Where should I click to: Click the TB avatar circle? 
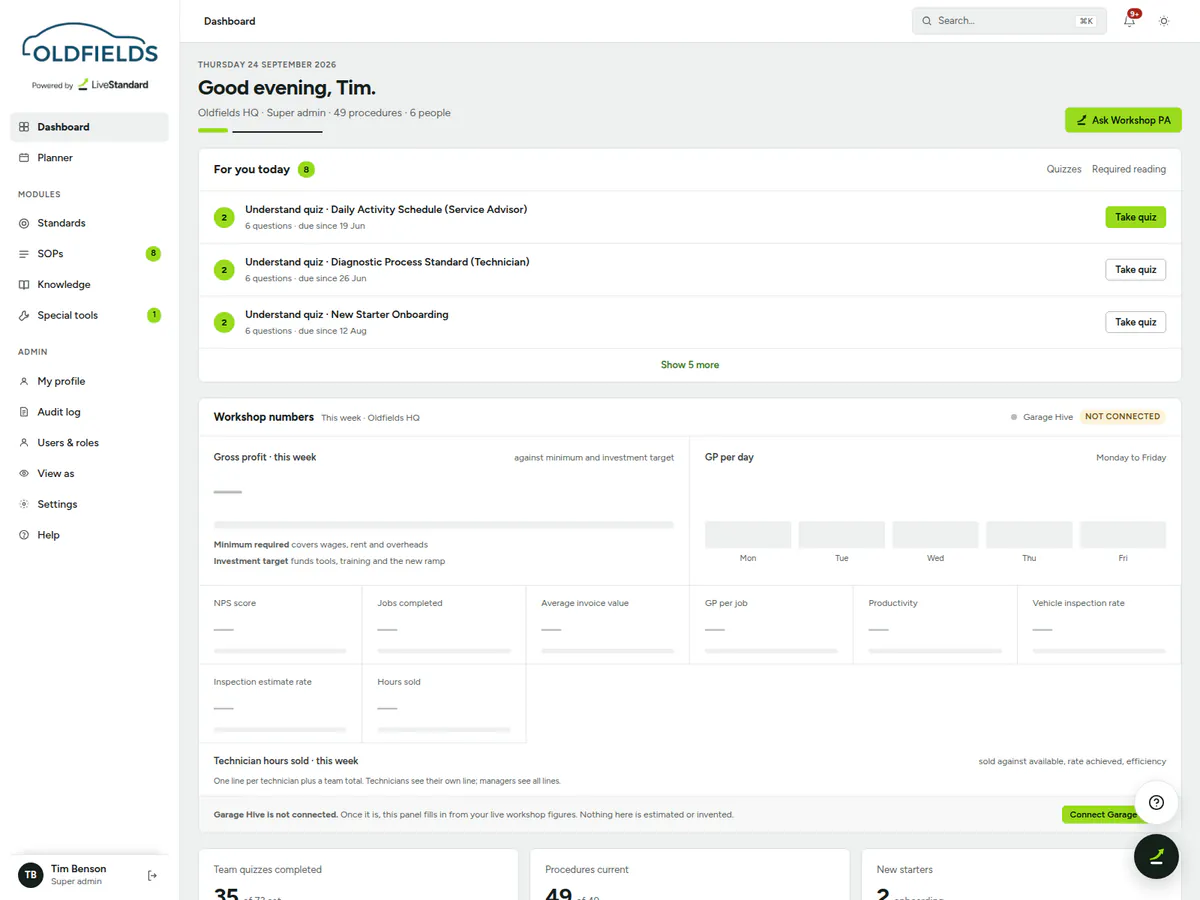click(31, 875)
